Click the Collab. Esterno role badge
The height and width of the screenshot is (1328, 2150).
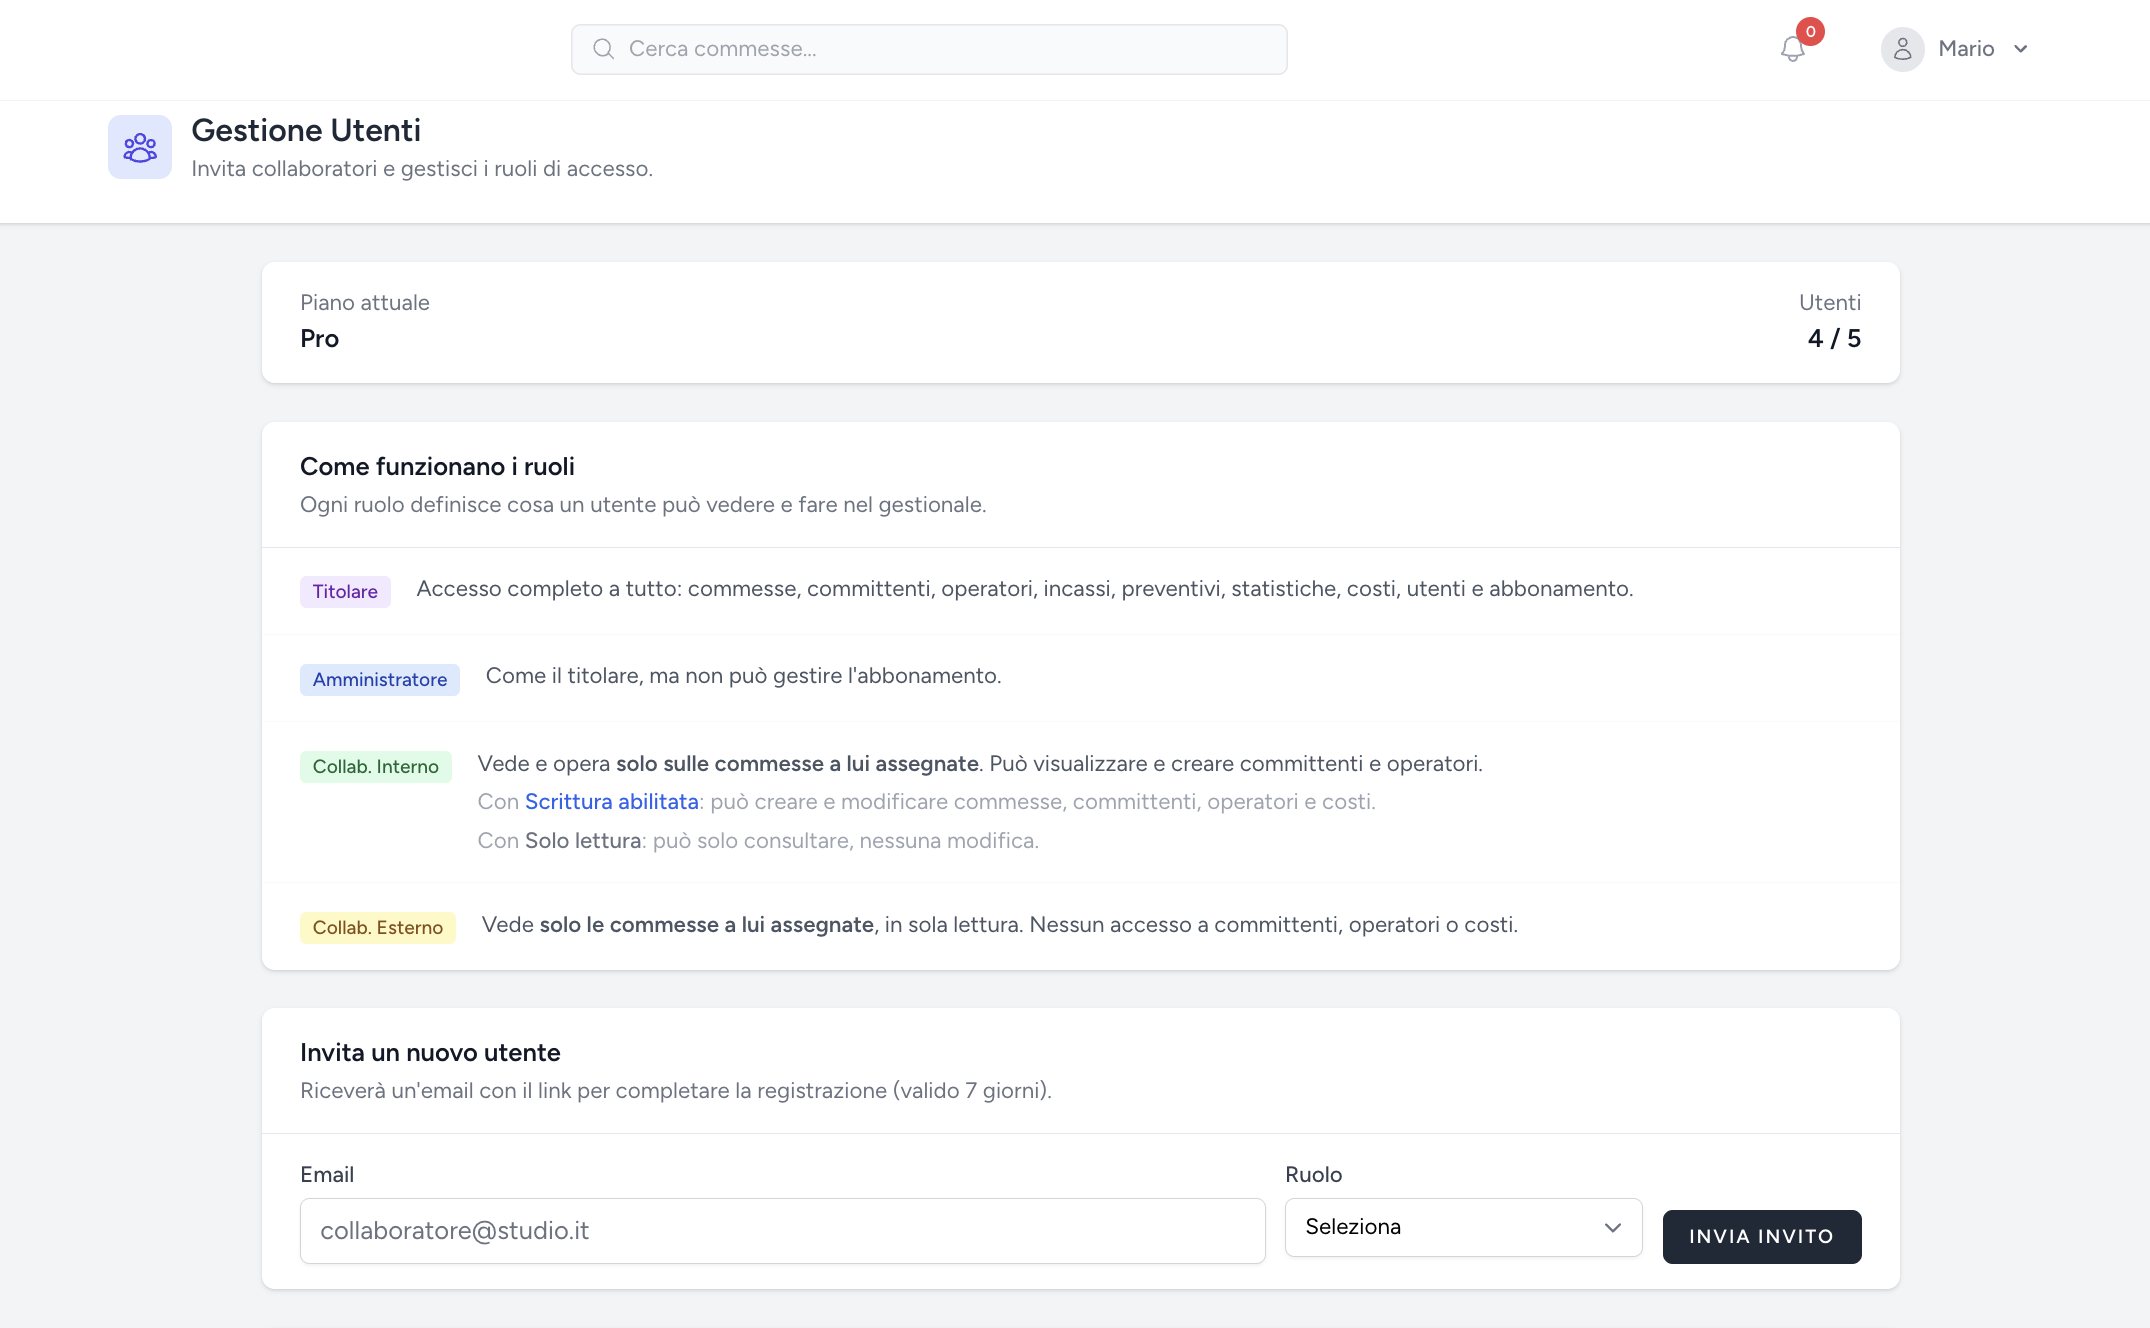[x=378, y=928]
